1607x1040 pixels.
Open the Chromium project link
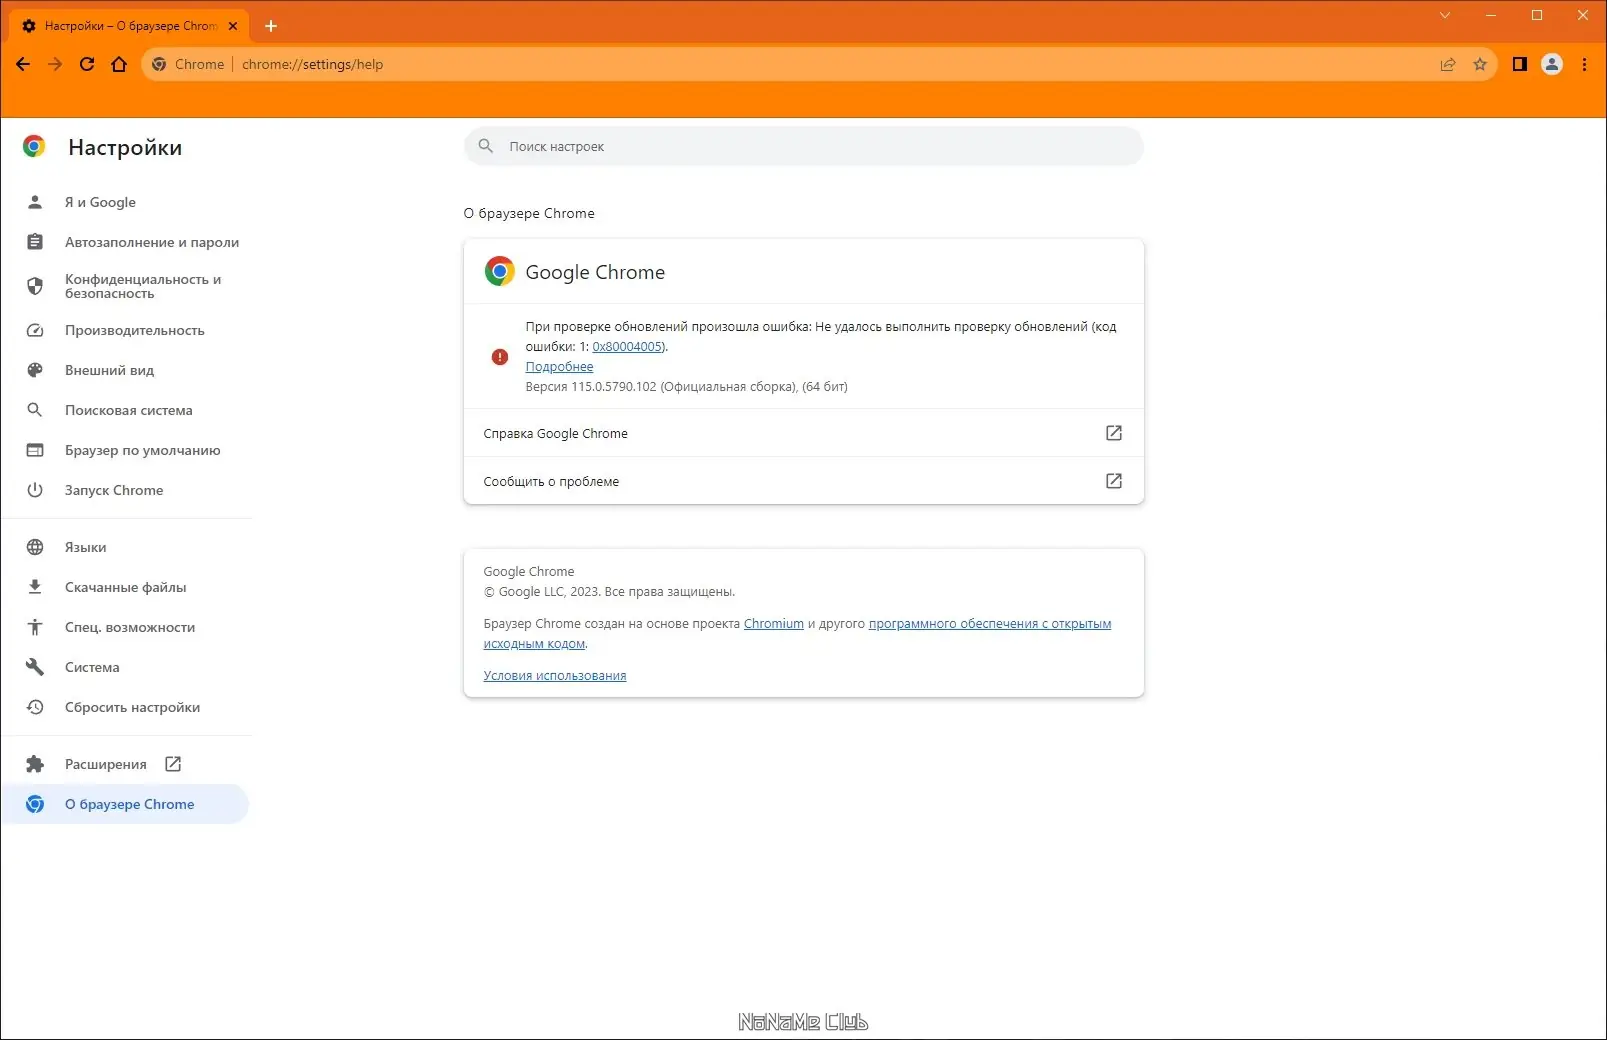click(774, 624)
